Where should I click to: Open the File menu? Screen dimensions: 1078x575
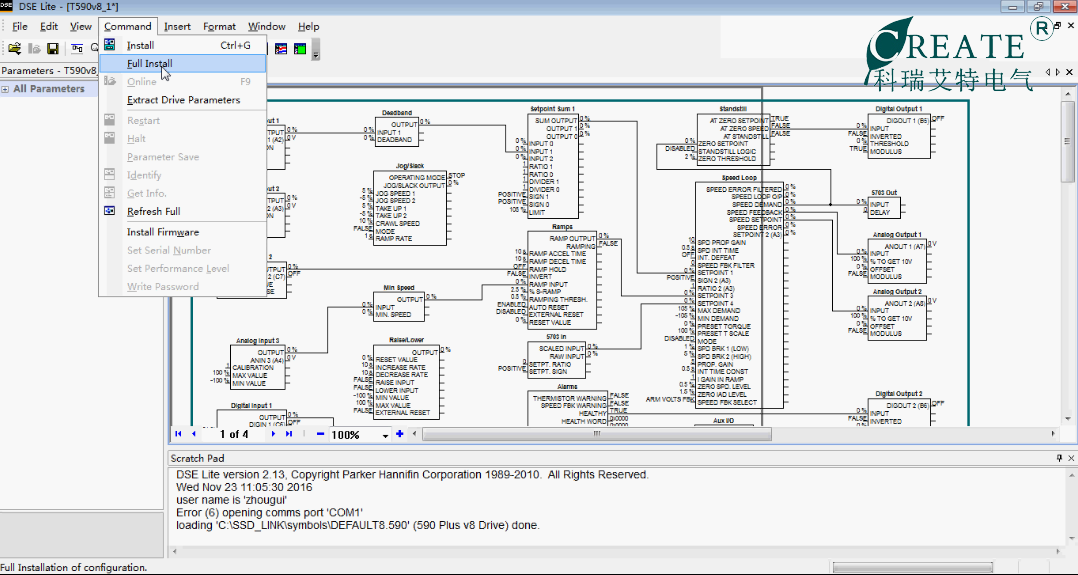point(20,26)
